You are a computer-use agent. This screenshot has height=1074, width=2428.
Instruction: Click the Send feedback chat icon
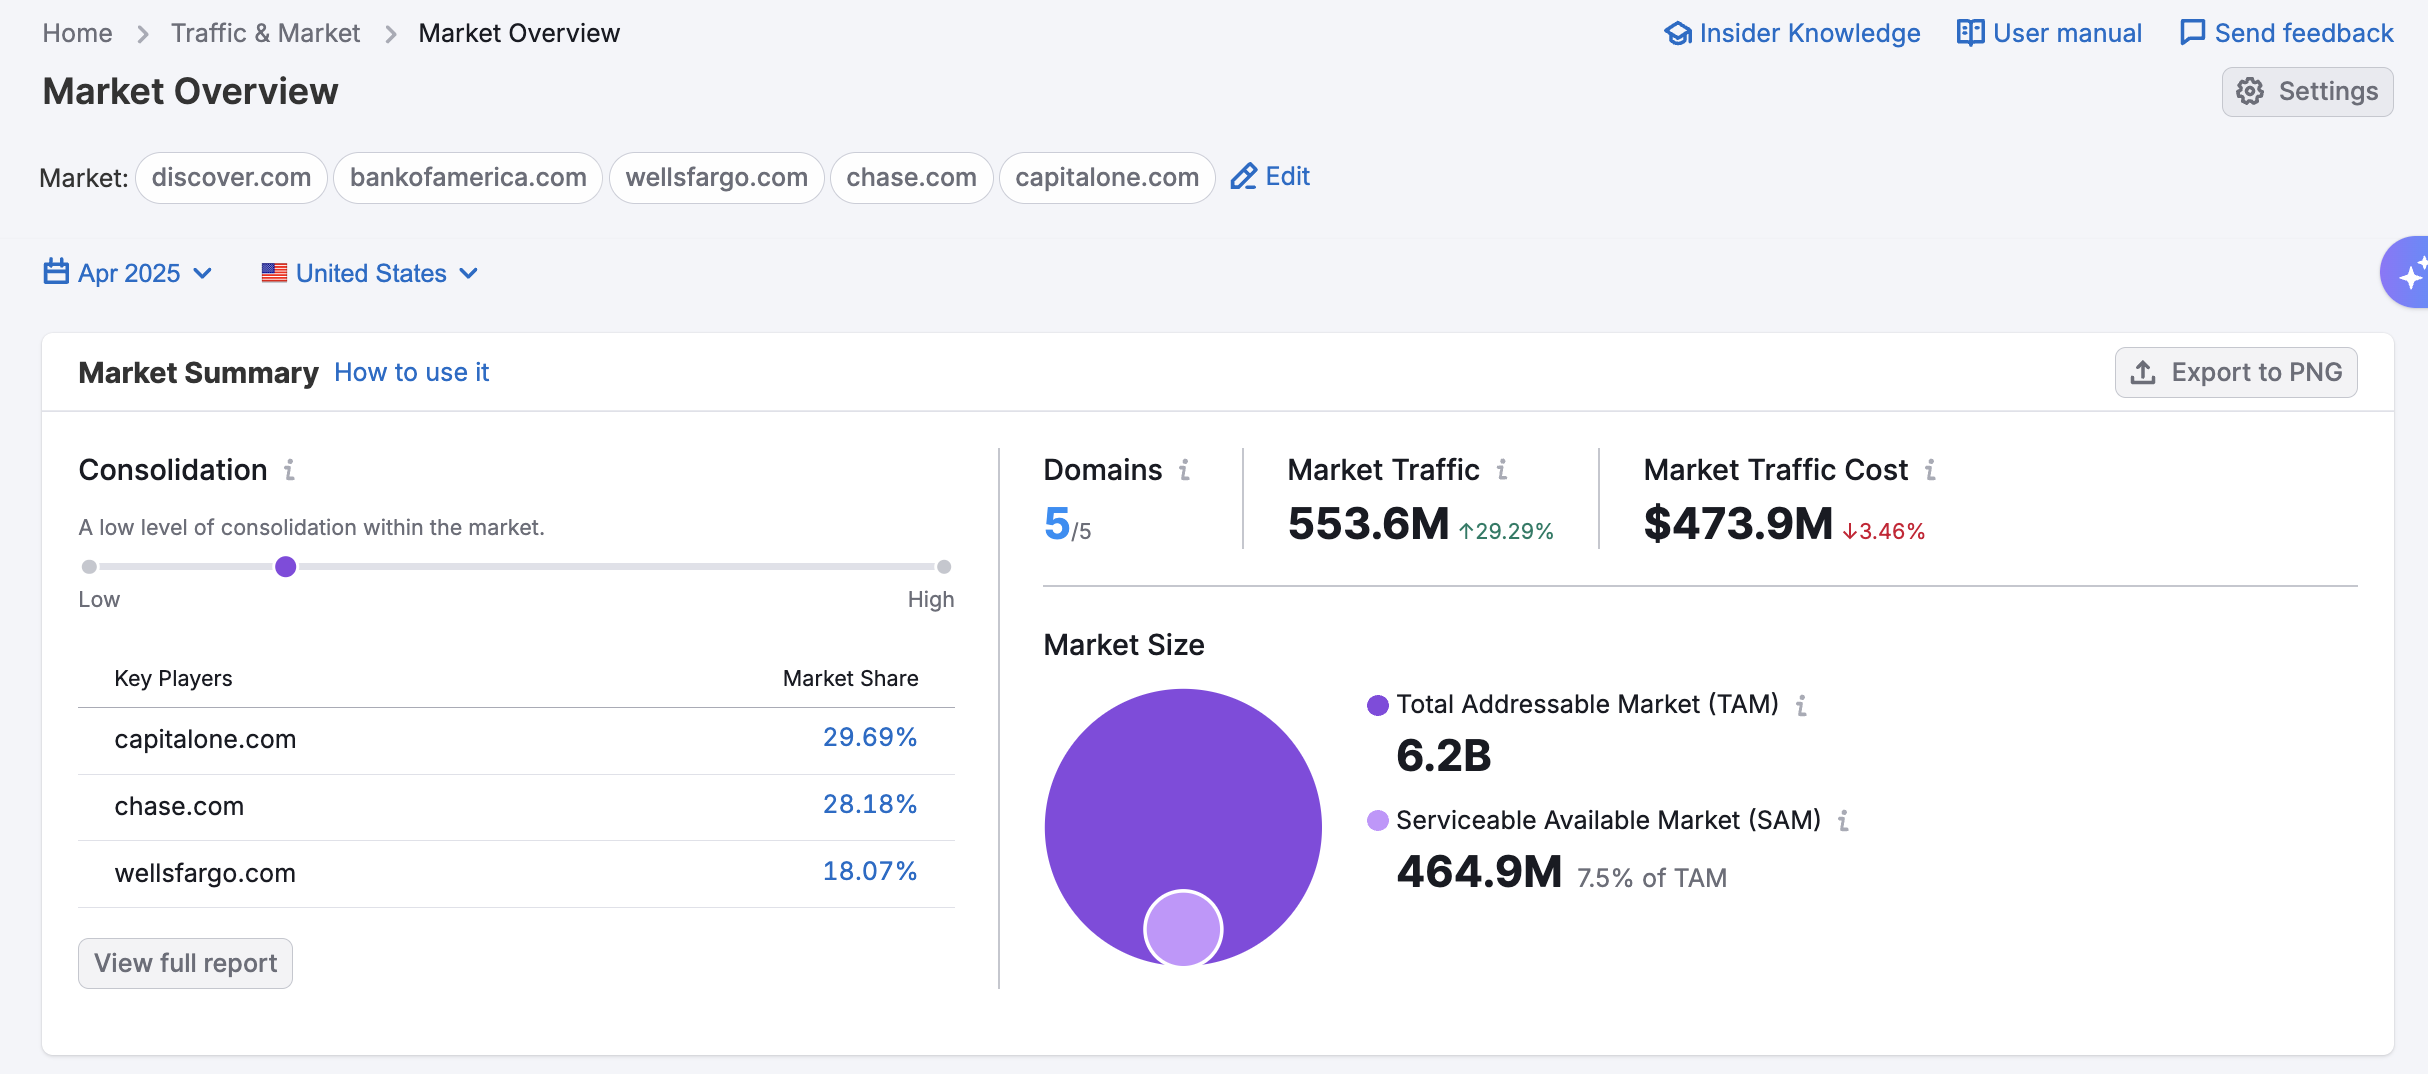point(2192,33)
